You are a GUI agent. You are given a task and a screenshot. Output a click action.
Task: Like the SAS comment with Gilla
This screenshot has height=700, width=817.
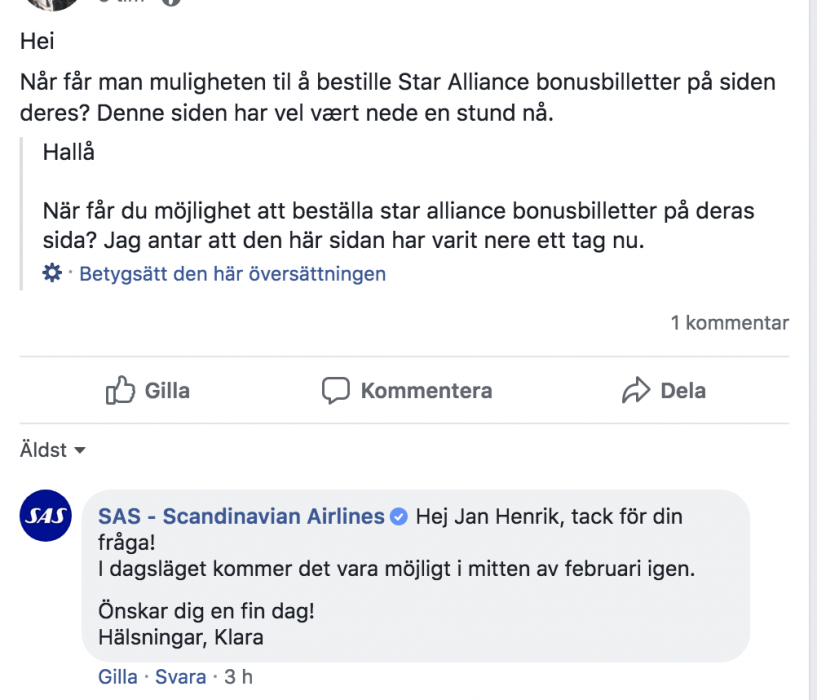tap(118, 677)
